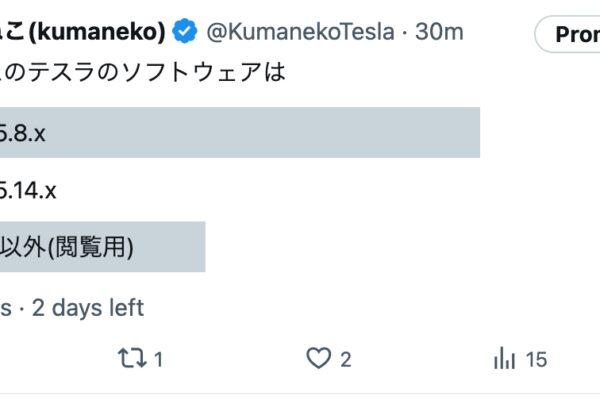Click the gray result bar beside 5.8.x
This screenshot has width=600, height=400.
point(300,133)
